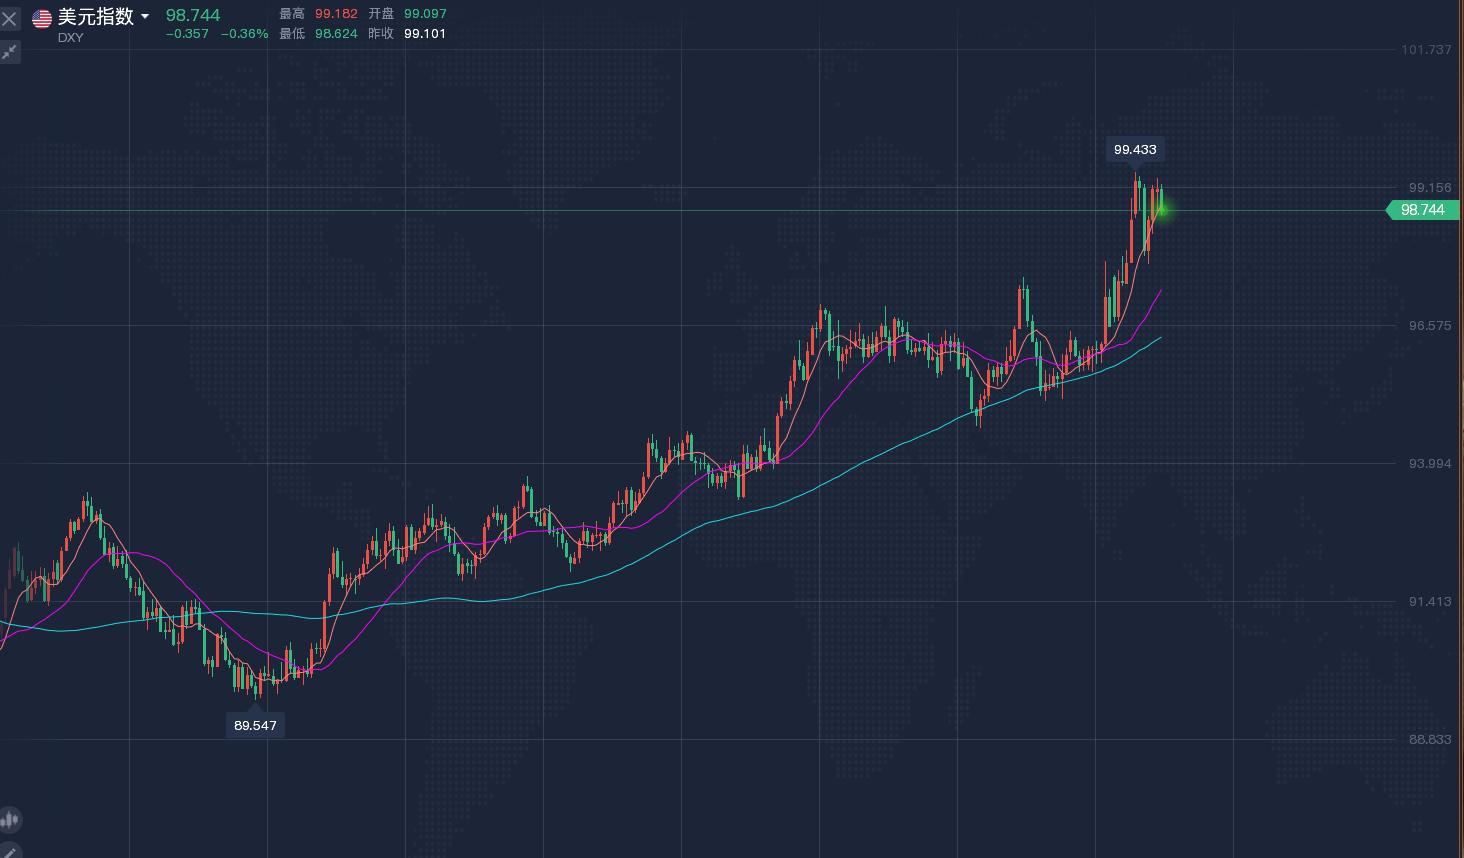
Task: Click the 最低 value 98.624
Action: click(x=336, y=34)
